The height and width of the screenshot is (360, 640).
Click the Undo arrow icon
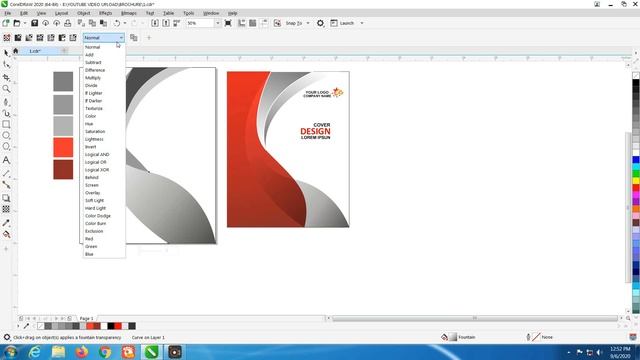pos(117,23)
